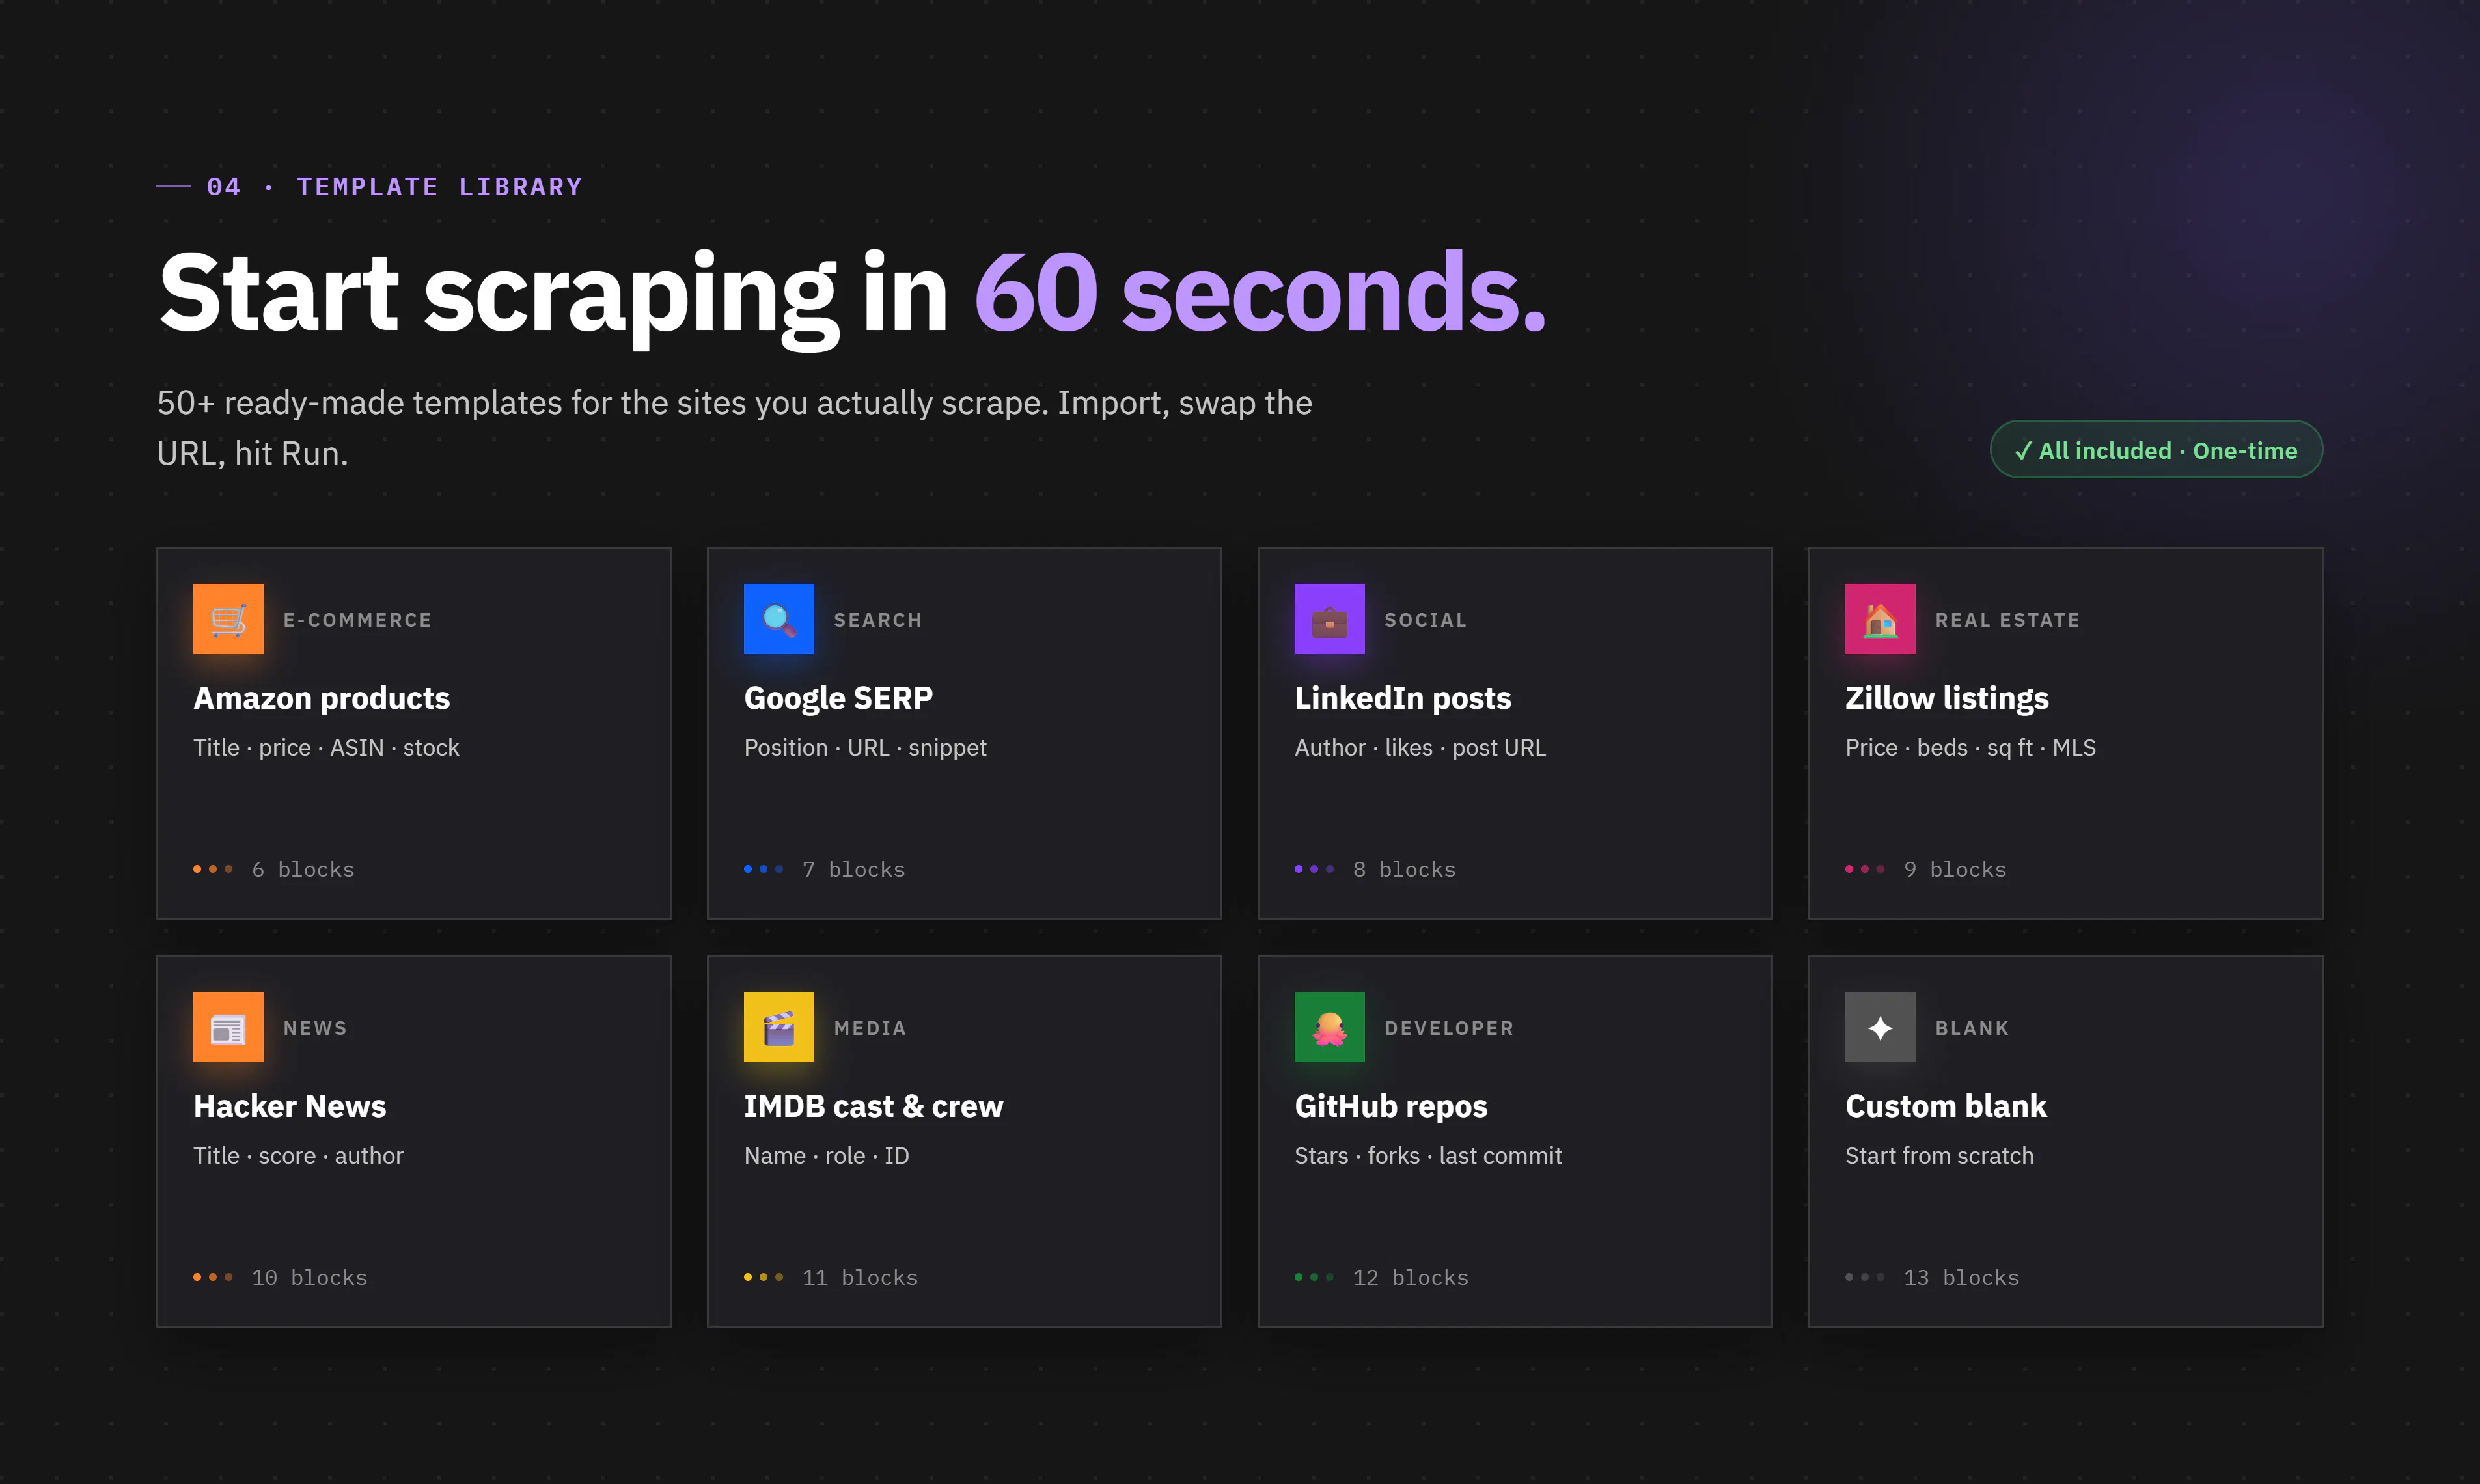Open the GitHub repos template
The width and height of the screenshot is (2480, 1484).
point(1515,1141)
